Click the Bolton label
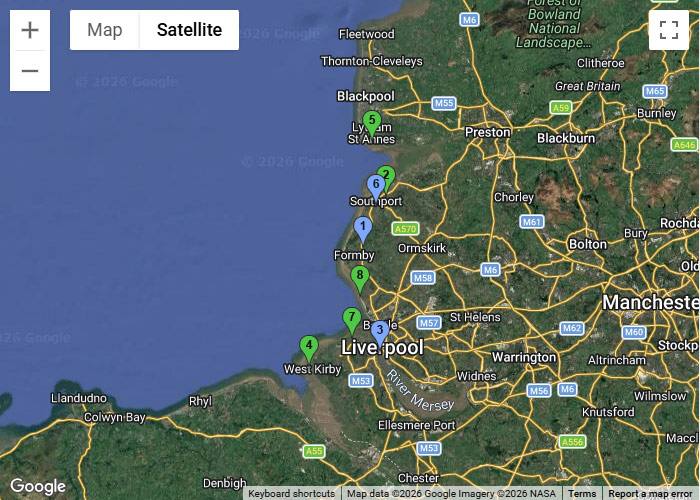This screenshot has height=500, width=700. [588, 244]
